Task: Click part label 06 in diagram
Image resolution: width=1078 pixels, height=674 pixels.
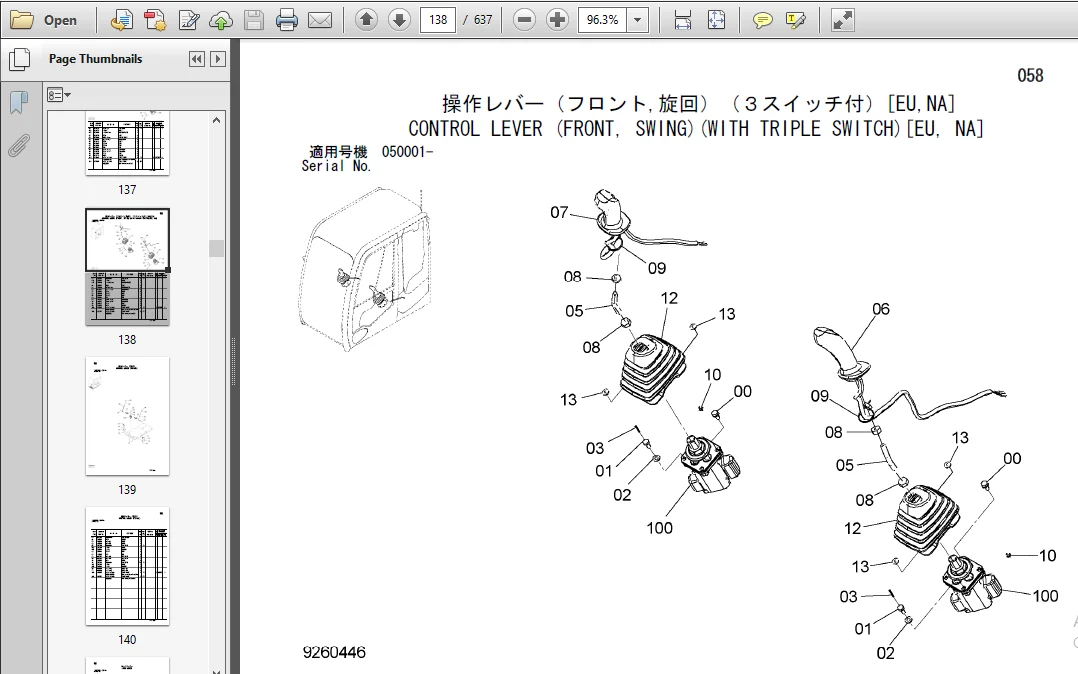Action: pos(881,309)
